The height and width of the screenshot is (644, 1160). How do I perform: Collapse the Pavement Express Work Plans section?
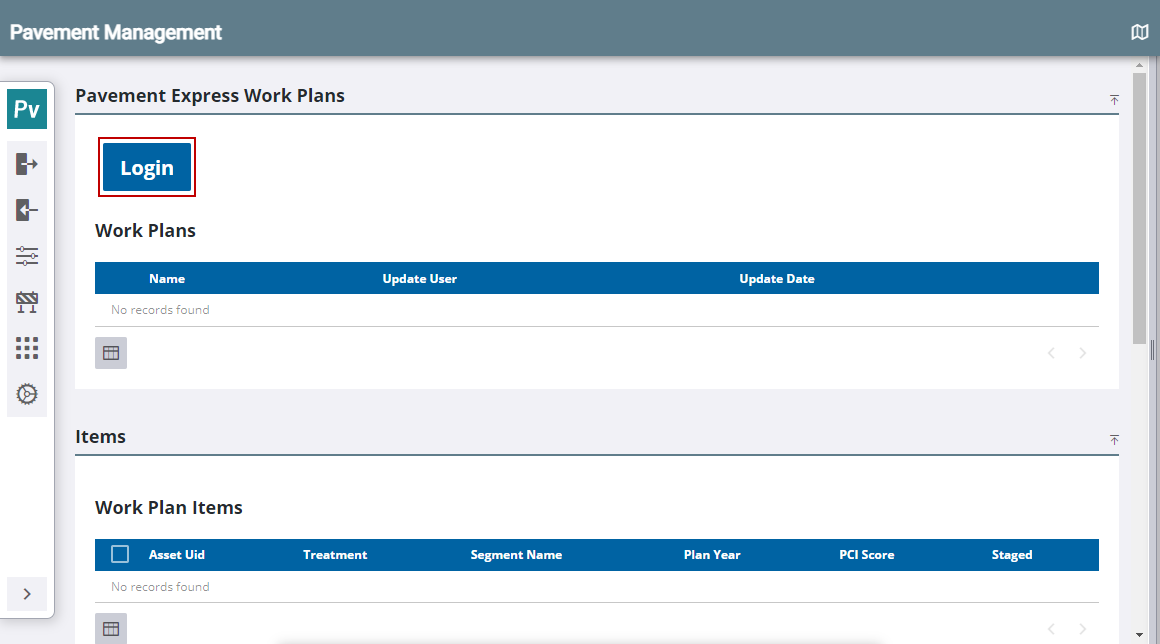(x=1114, y=99)
